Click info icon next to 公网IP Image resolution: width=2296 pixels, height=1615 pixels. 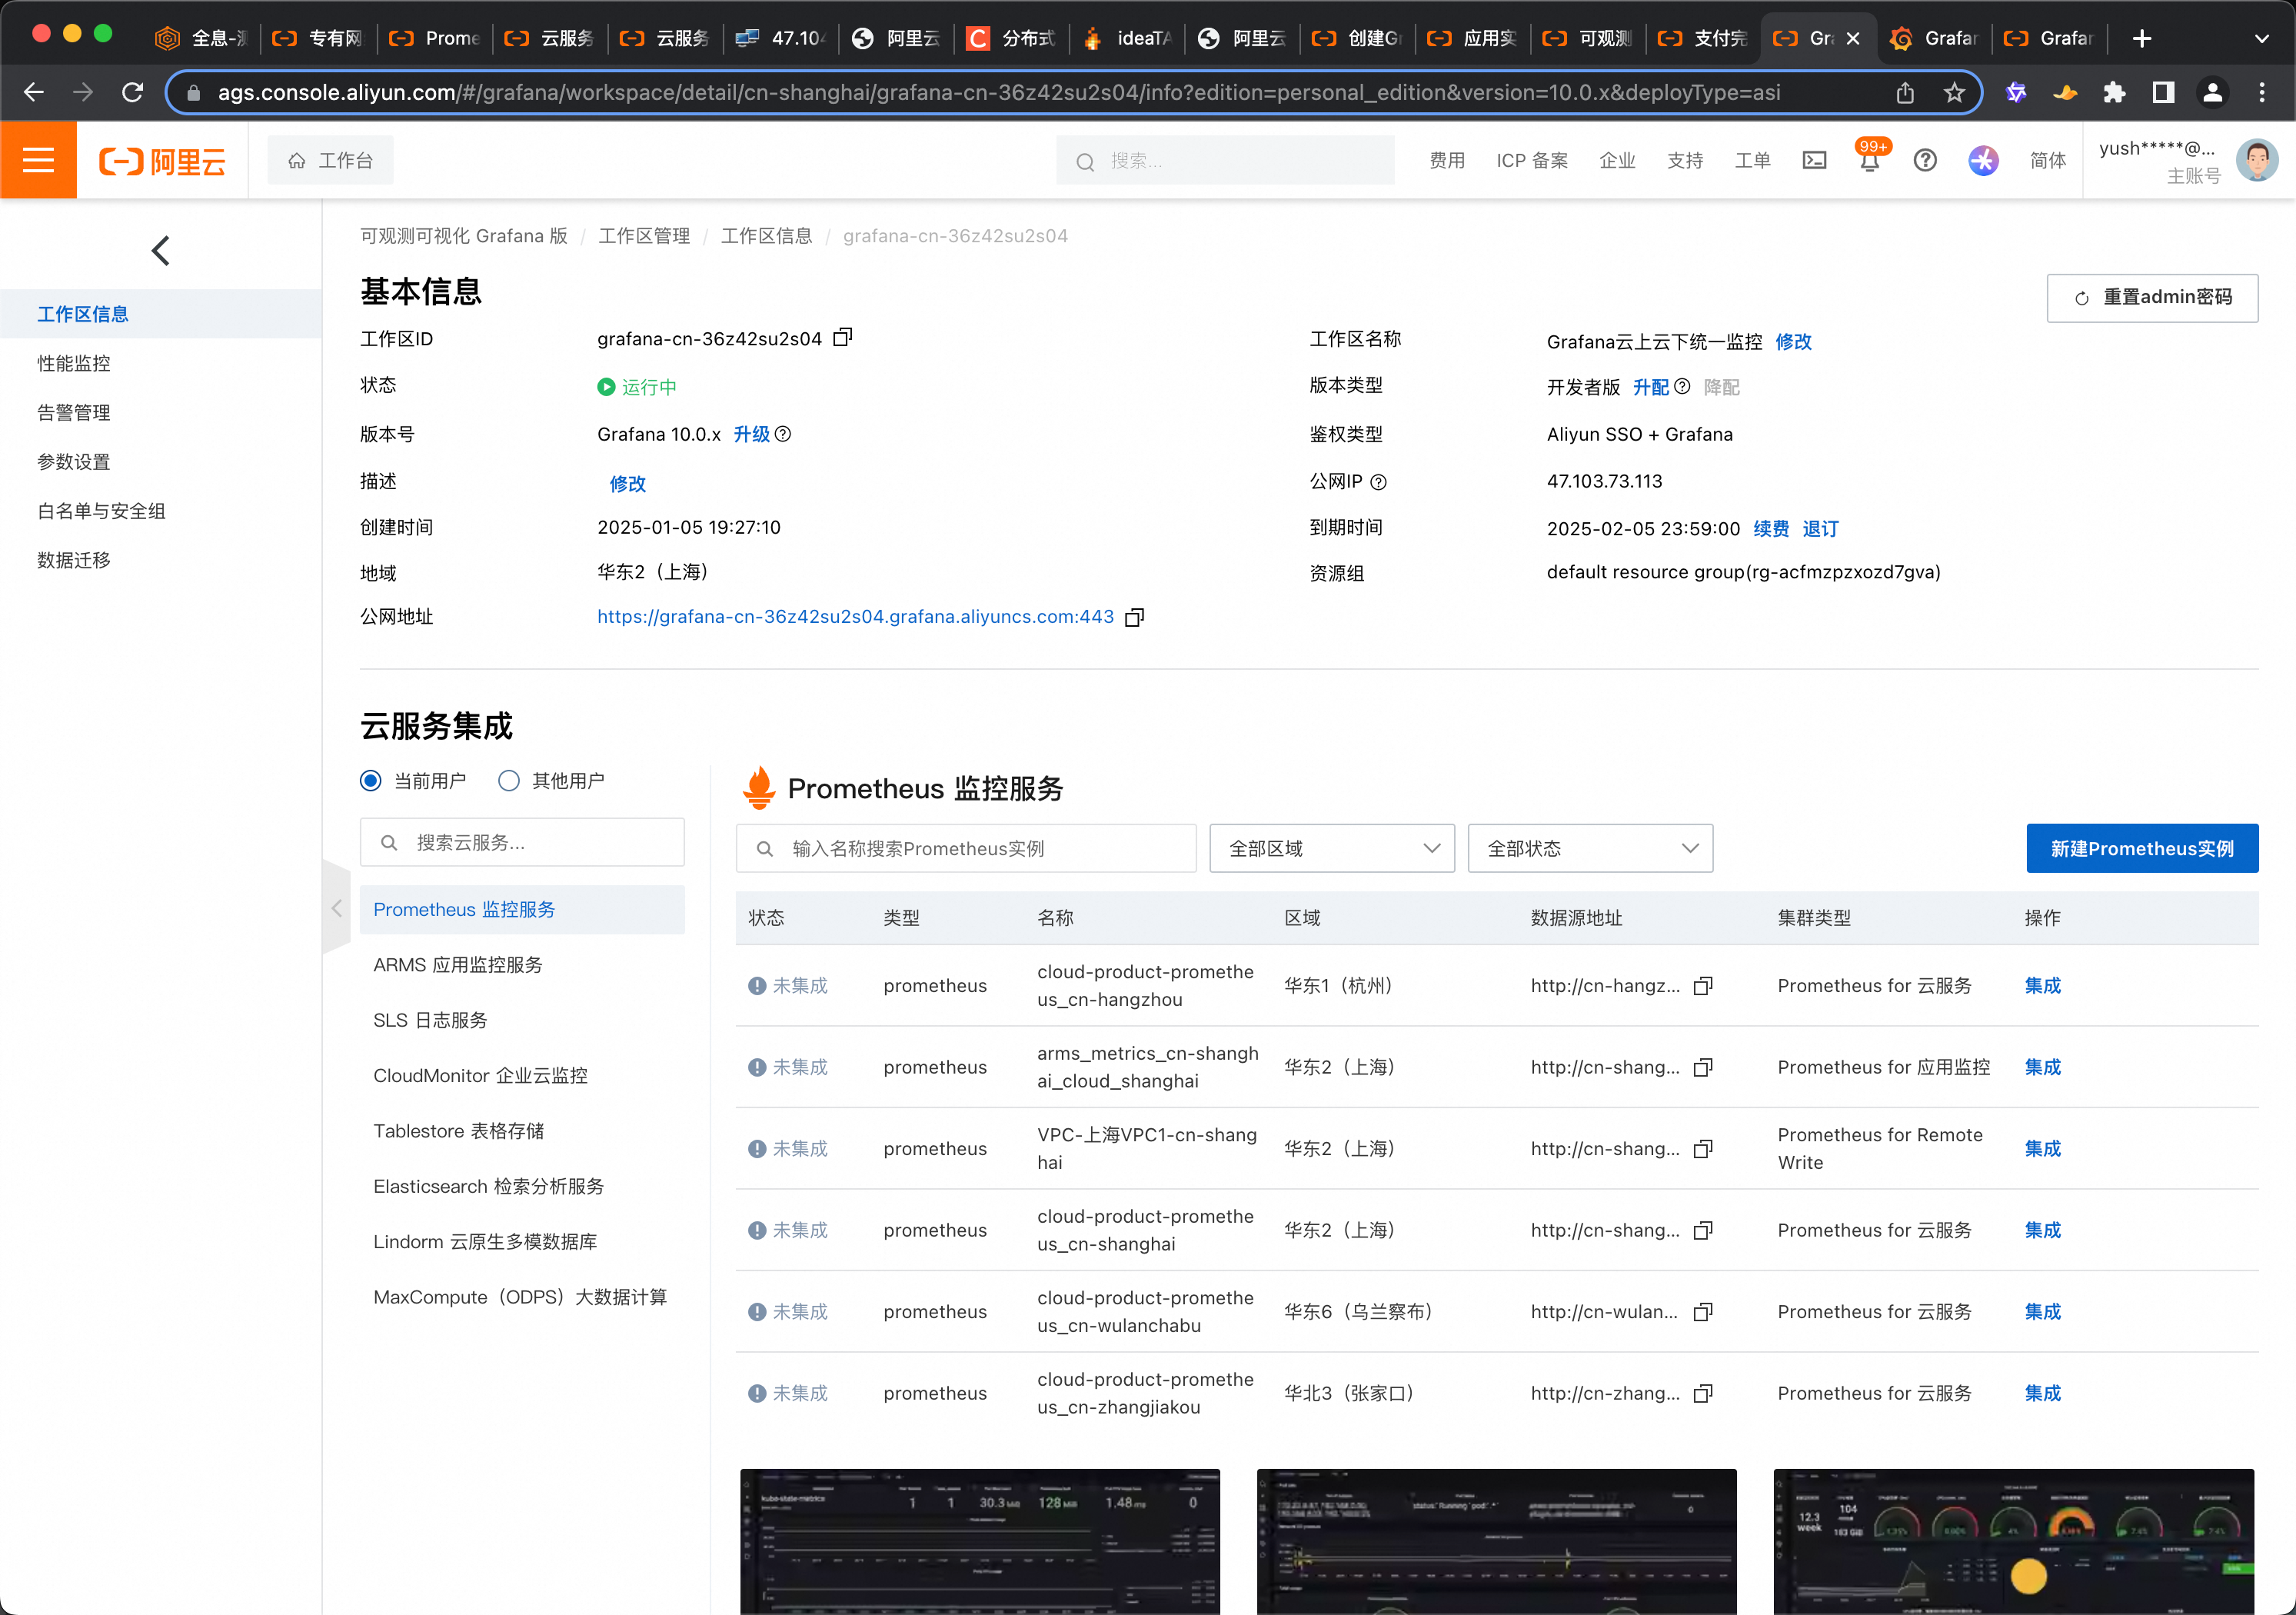tap(1379, 482)
